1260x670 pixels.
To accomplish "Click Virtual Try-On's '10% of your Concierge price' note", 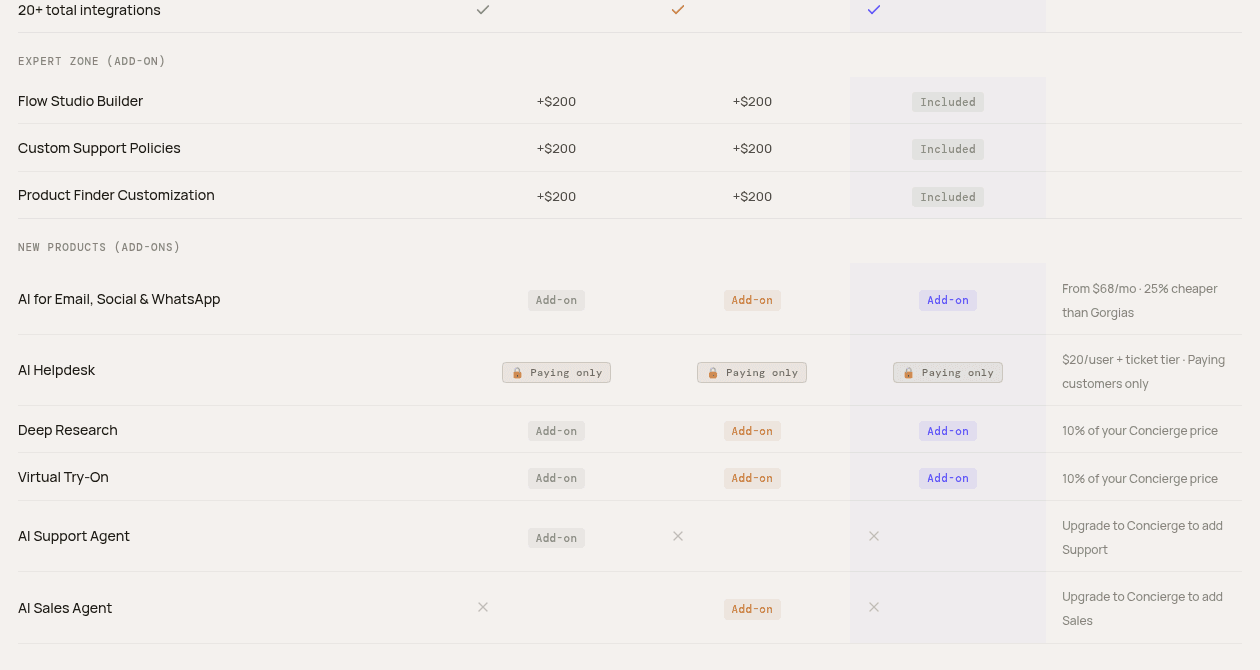I will [1140, 479].
